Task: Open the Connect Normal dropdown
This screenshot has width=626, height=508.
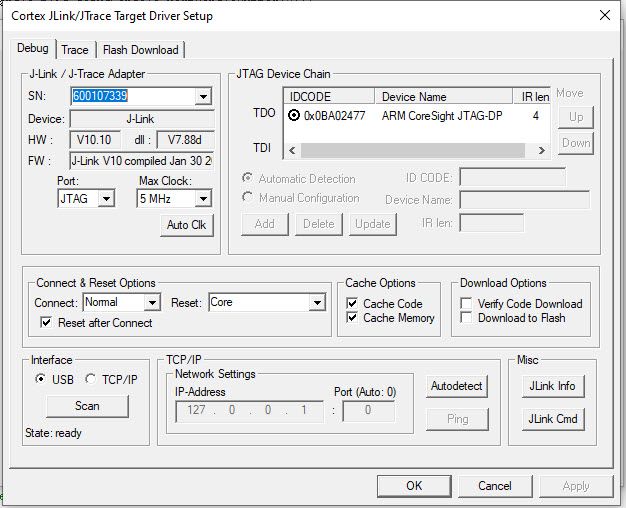Action: [152, 302]
